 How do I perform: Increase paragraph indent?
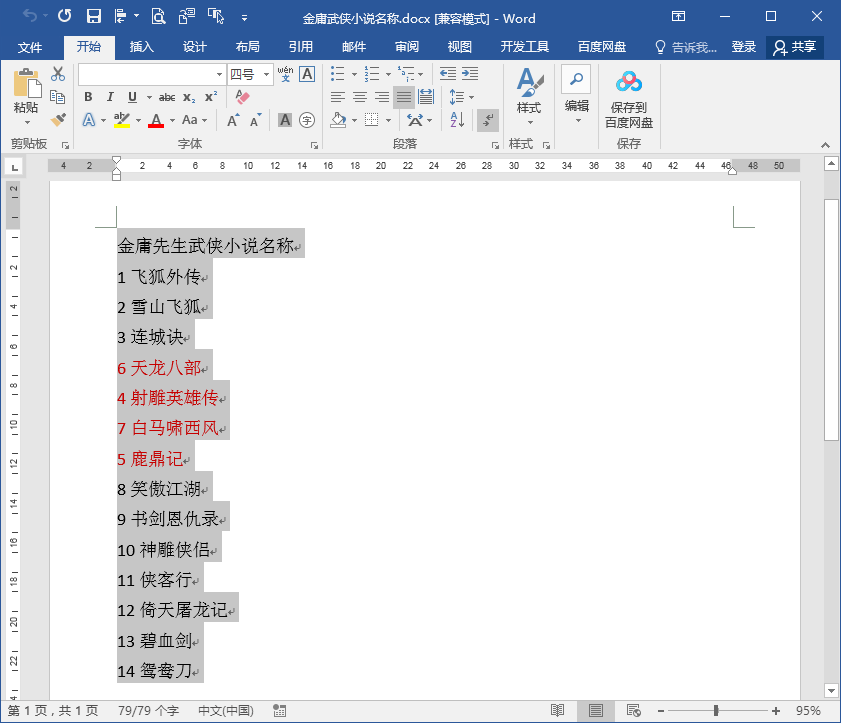tap(470, 73)
